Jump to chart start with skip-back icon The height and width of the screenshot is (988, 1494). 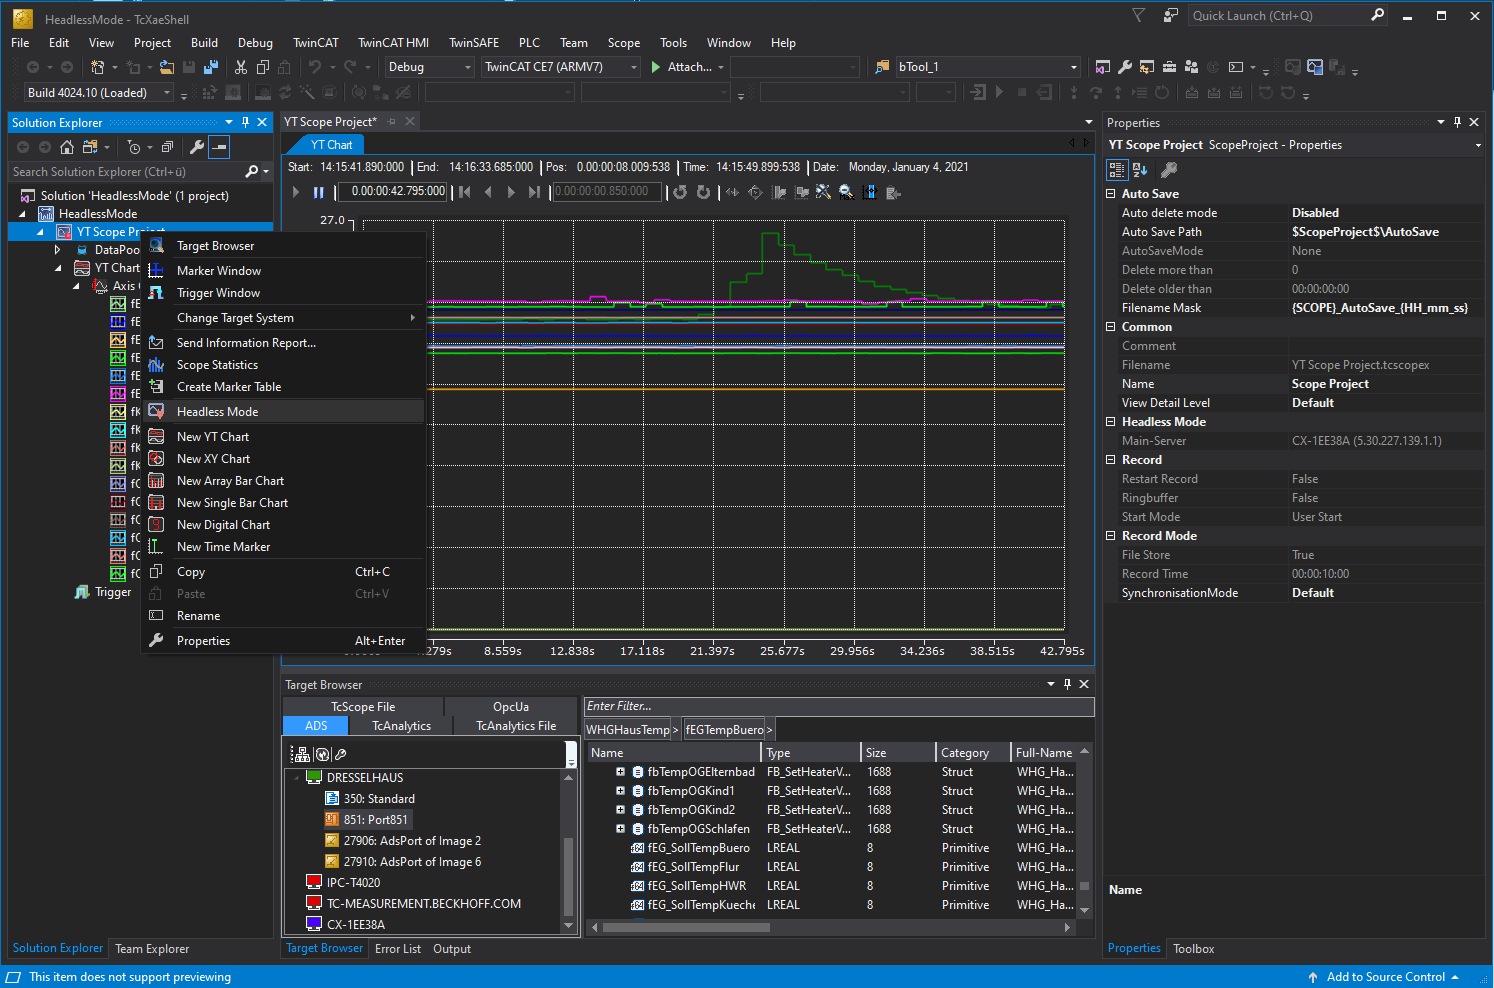pos(465,192)
